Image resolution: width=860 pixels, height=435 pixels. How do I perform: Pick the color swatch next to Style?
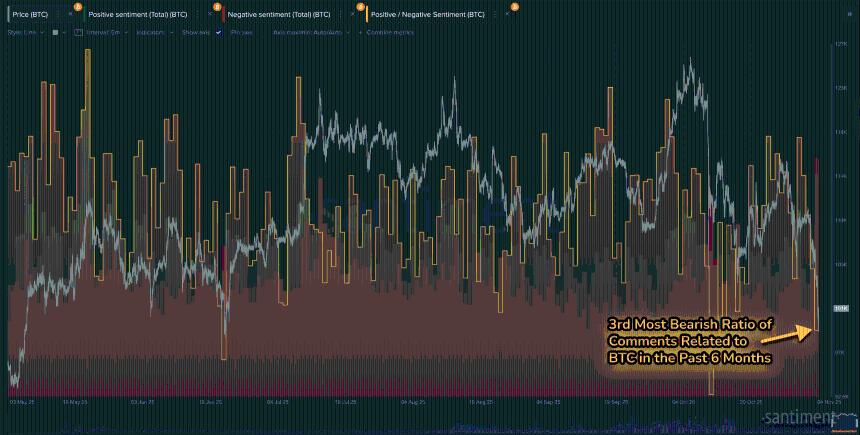point(56,33)
